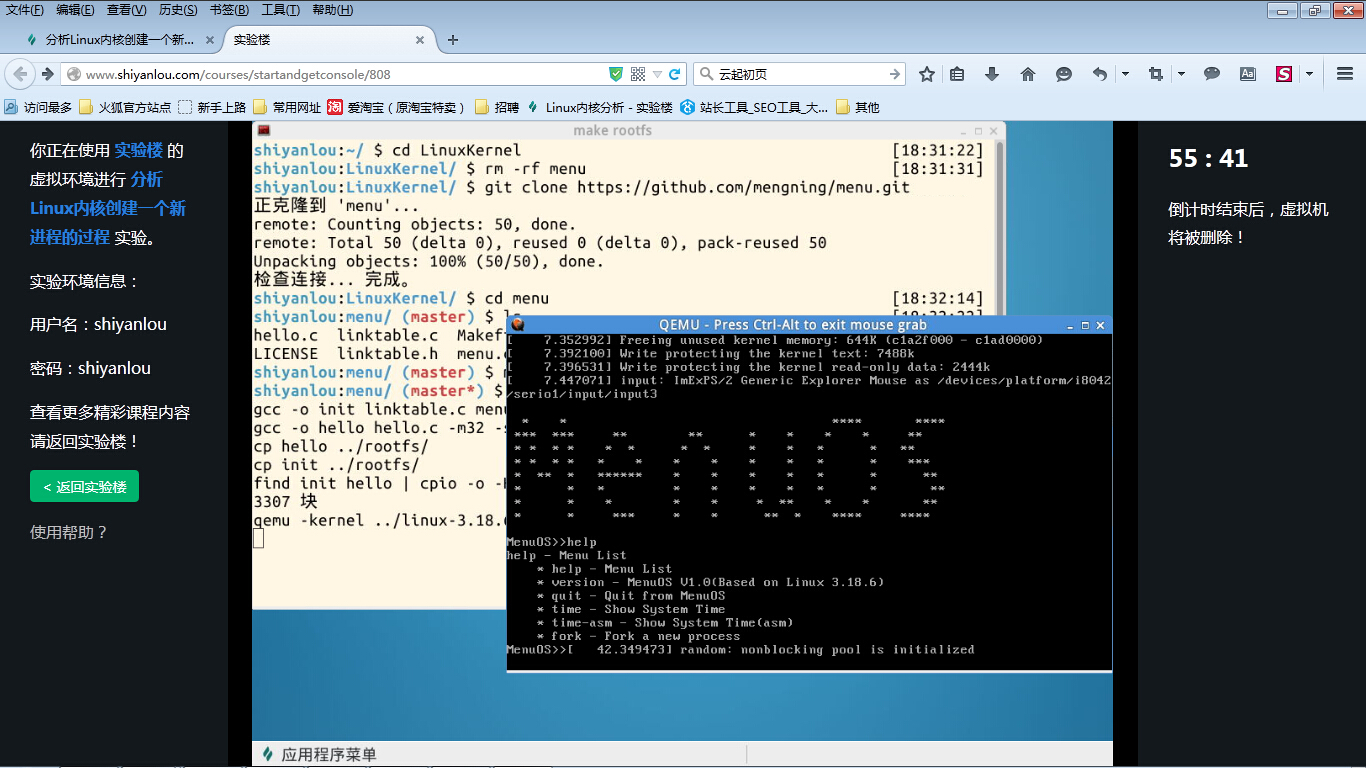Viewport: 1366px width, 768px height.
Task: Expand dropdown next to undo arrow icon
Action: pyautogui.click(x=1125, y=74)
